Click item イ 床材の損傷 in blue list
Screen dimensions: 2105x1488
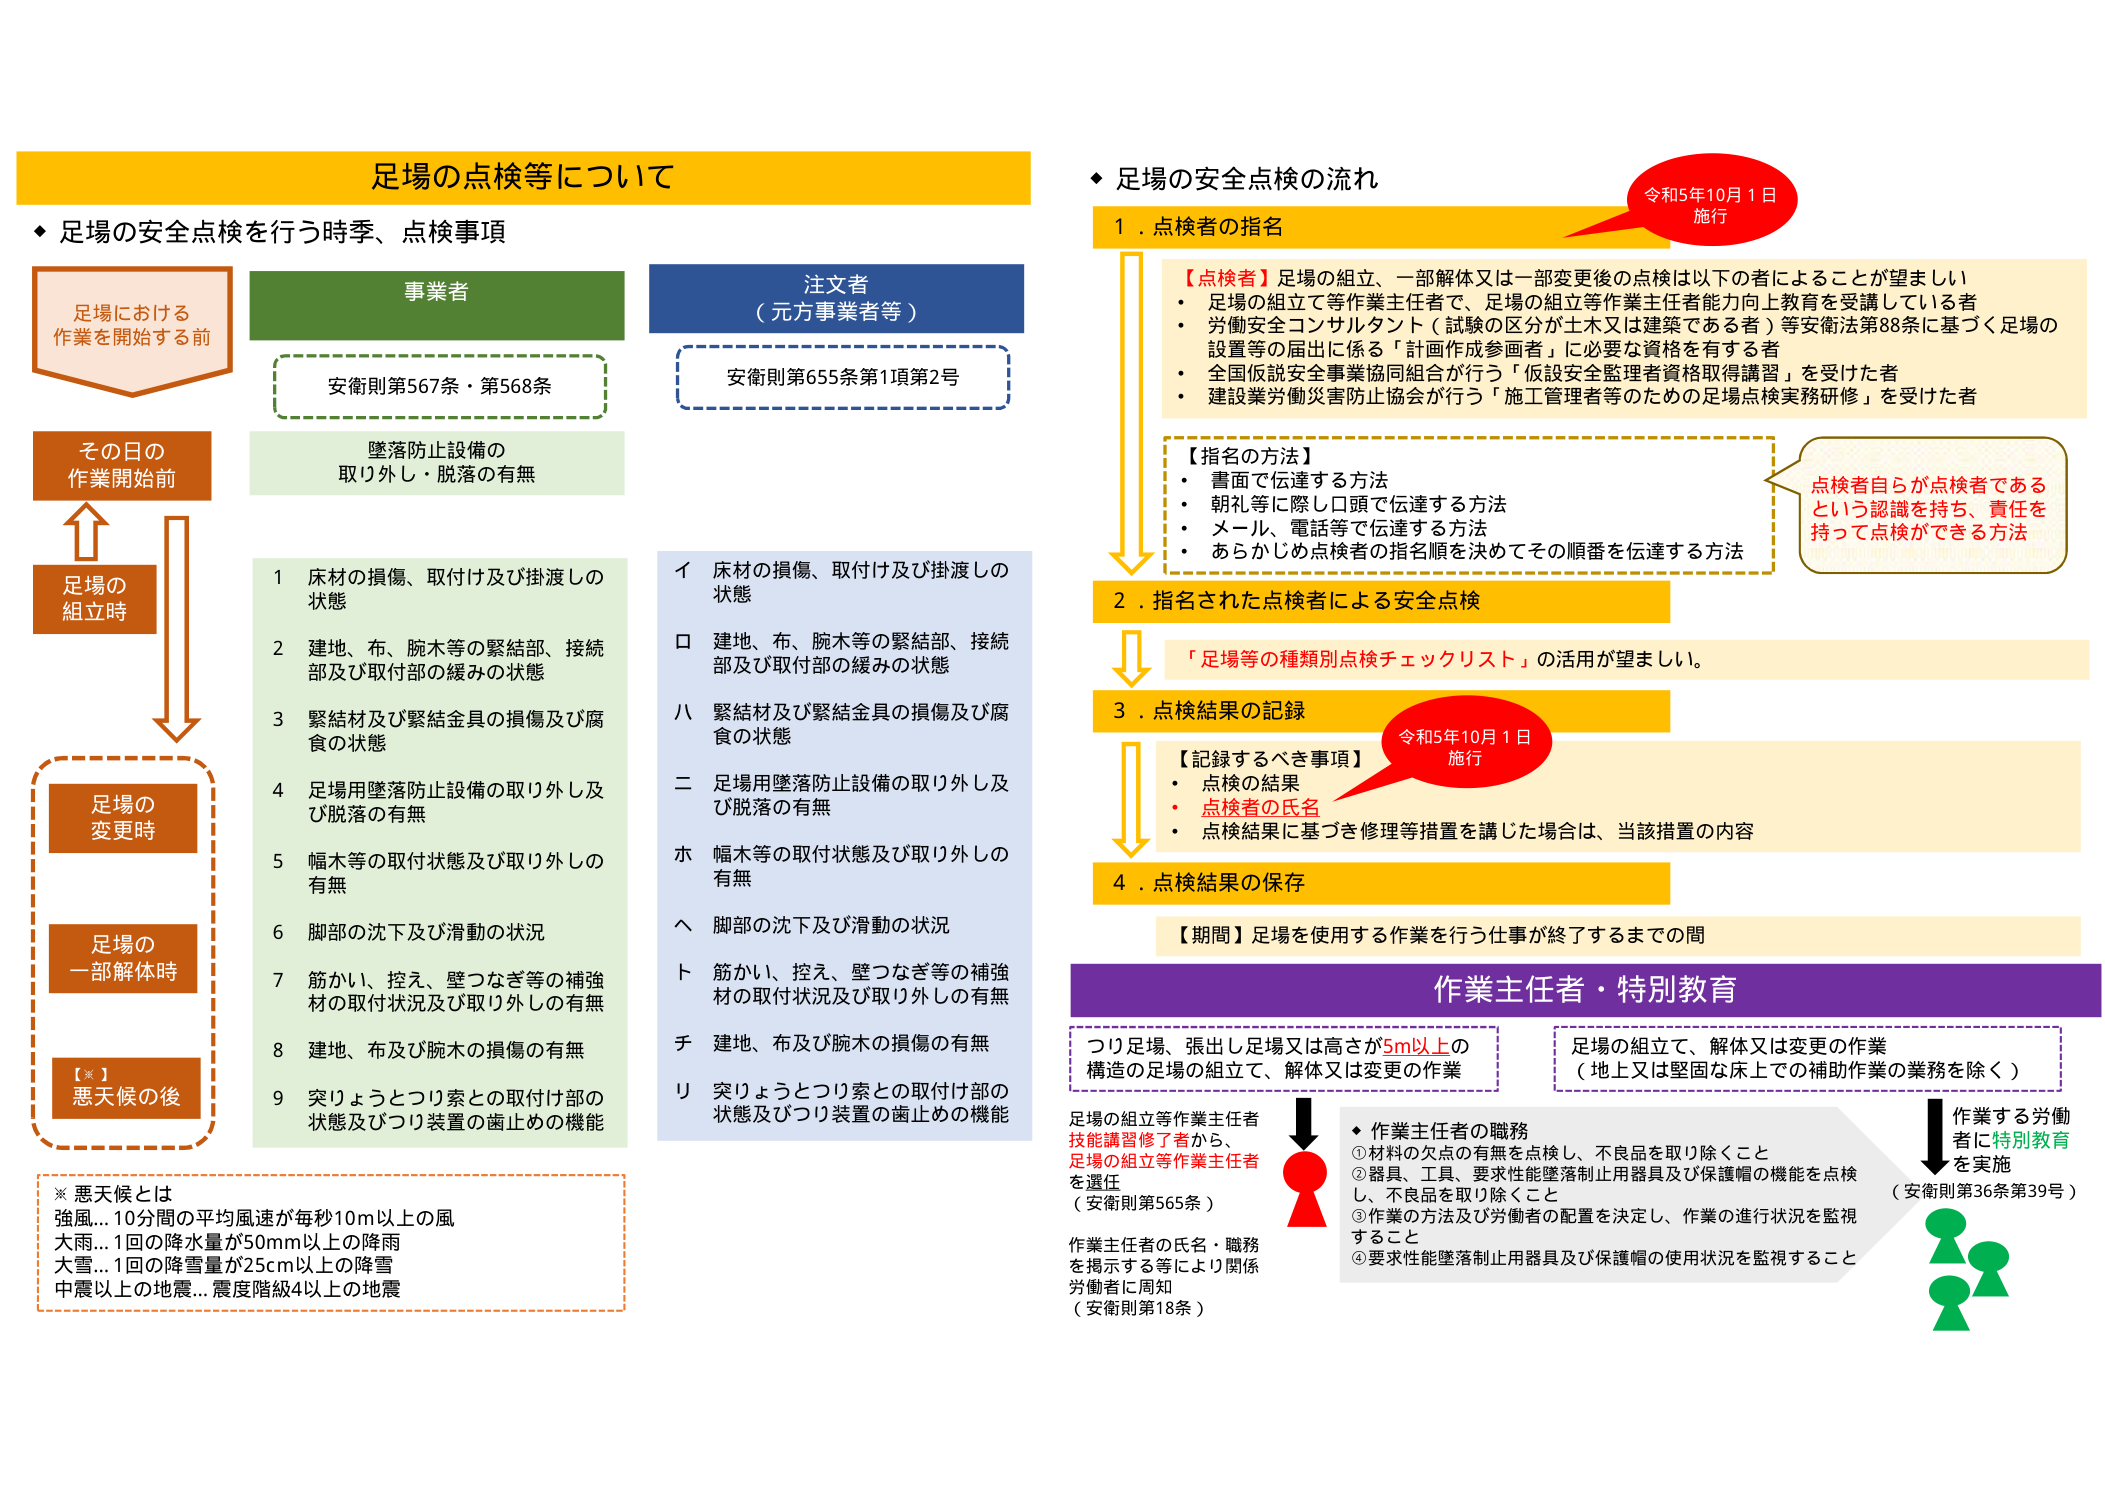click(x=842, y=582)
